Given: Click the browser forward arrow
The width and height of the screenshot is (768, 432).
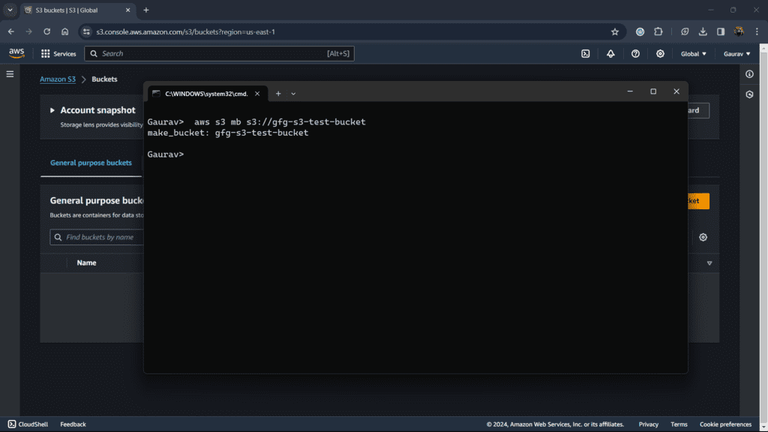Looking at the screenshot, I should tap(29, 31).
